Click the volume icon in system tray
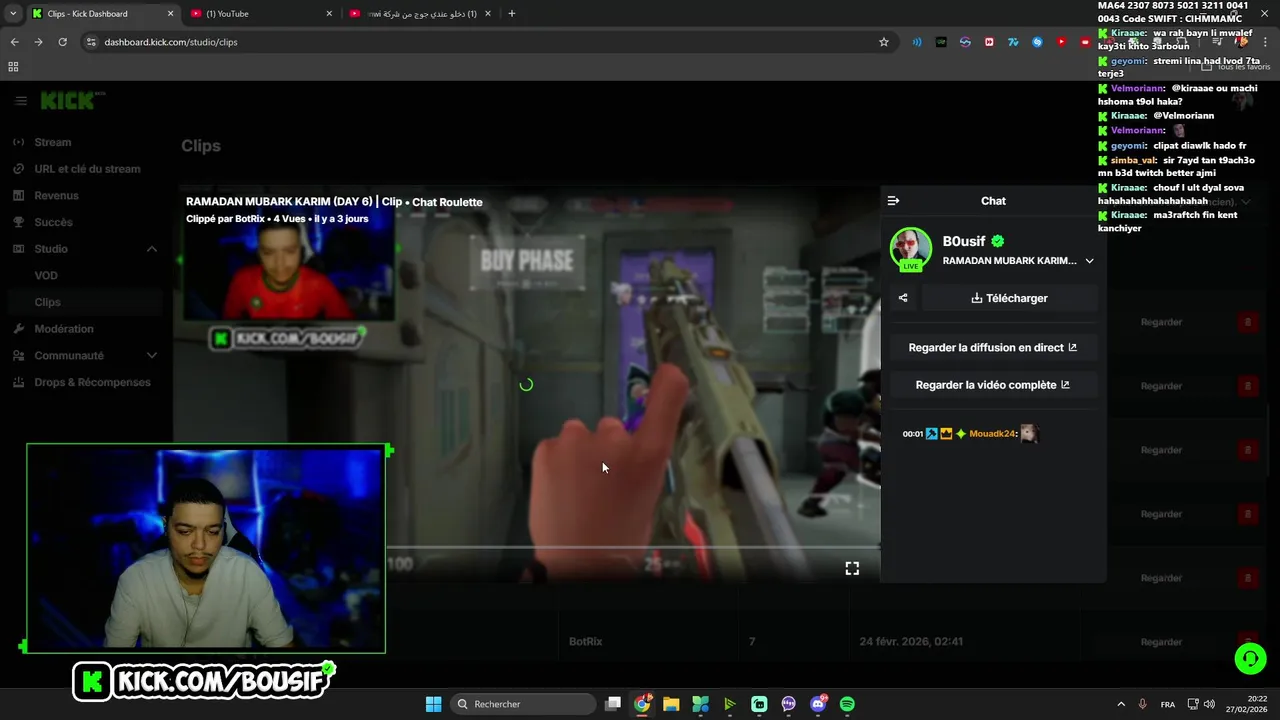This screenshot has width=1280, height=720. click(1210, 704)
